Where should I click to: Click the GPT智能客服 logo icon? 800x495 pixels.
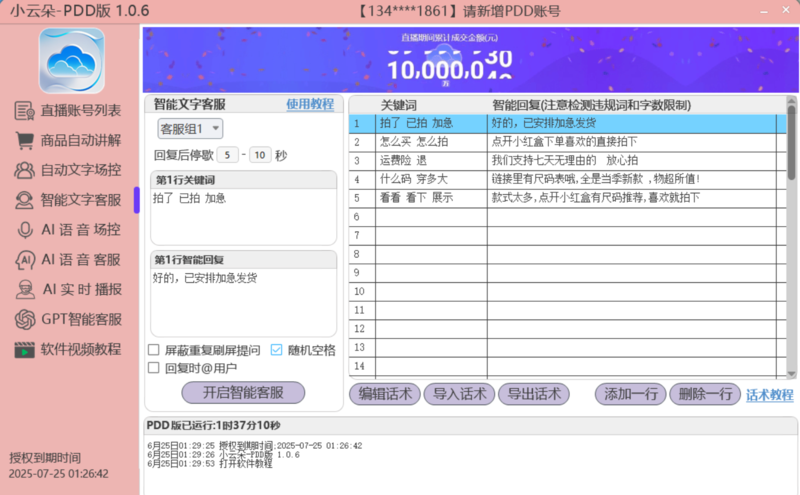(25, 319)
